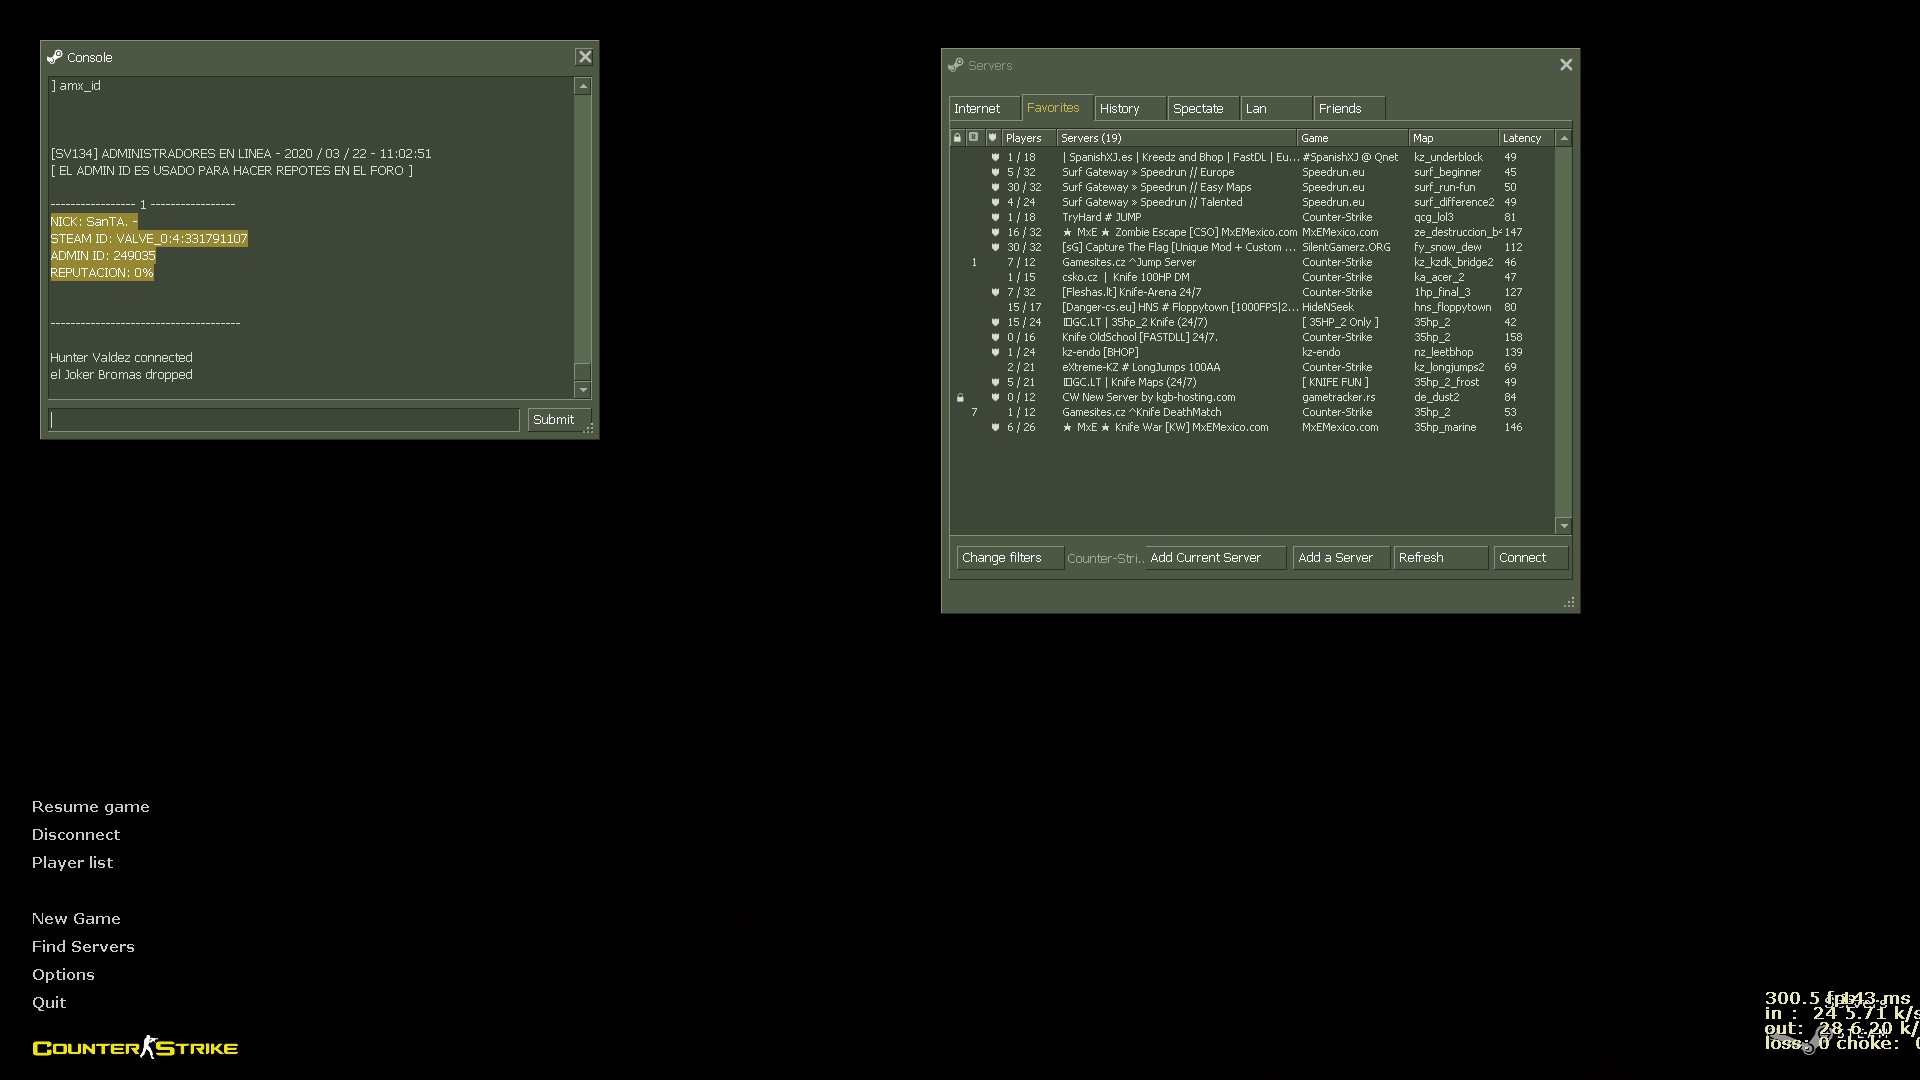This screenshot has width=1920, height=1080.
Task: Select [sG] Capture The Flag server
Action: [x=1252, y=247]
